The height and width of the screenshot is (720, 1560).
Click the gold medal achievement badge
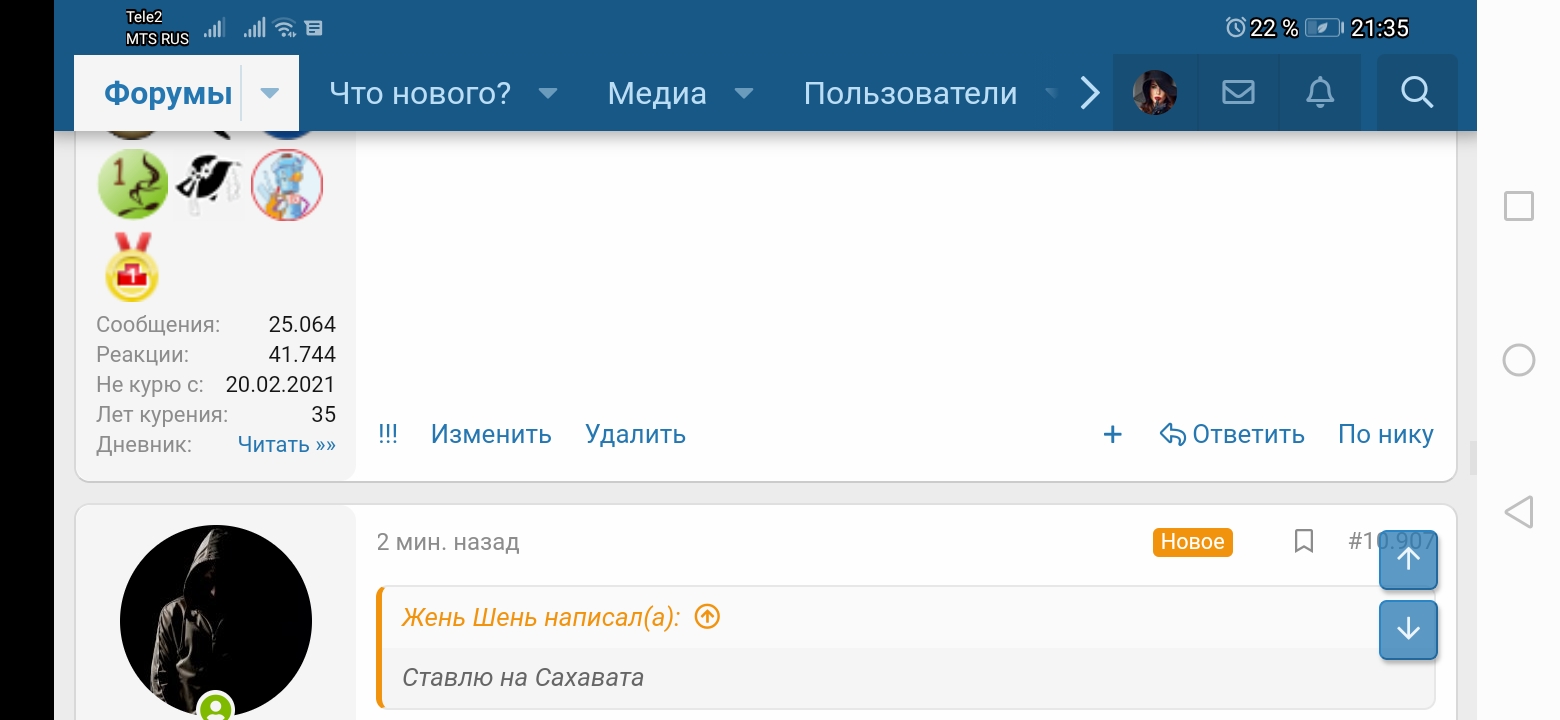pos(130,267)
